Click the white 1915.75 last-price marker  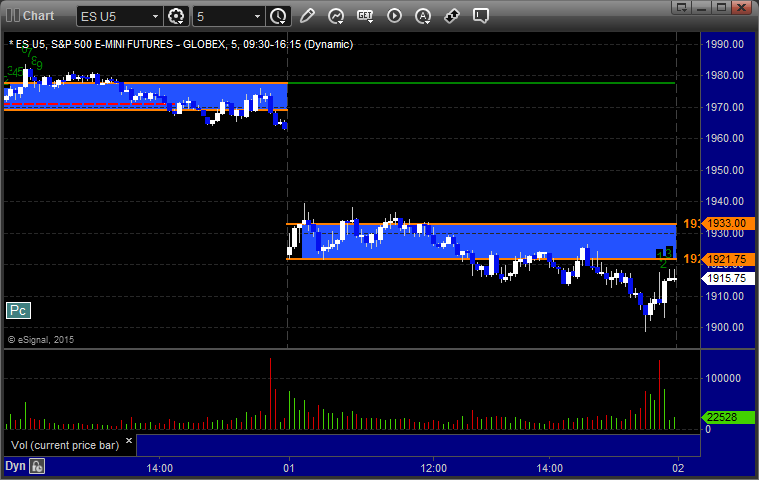729,278
